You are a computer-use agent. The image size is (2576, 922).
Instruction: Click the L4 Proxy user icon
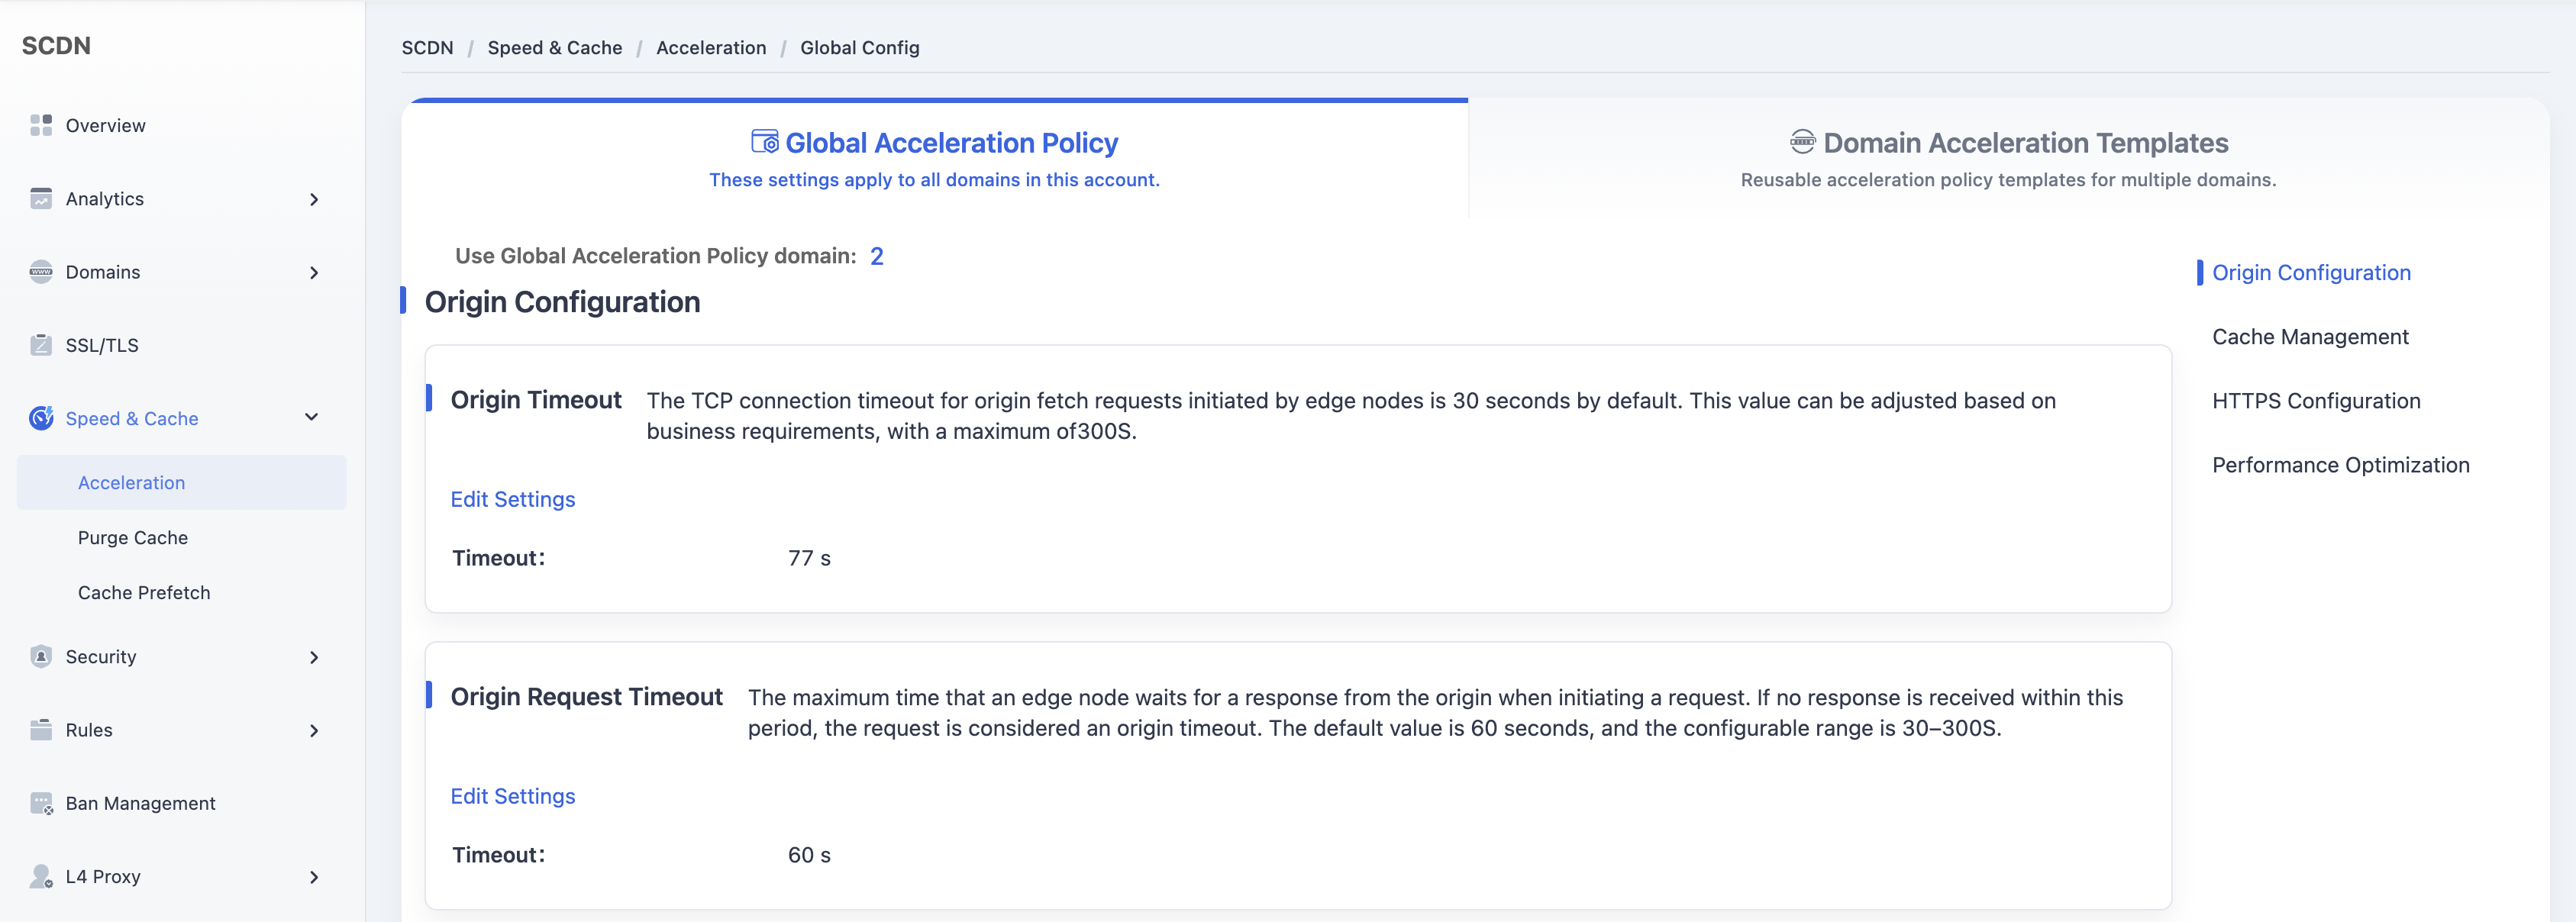[x=41, y=876]
